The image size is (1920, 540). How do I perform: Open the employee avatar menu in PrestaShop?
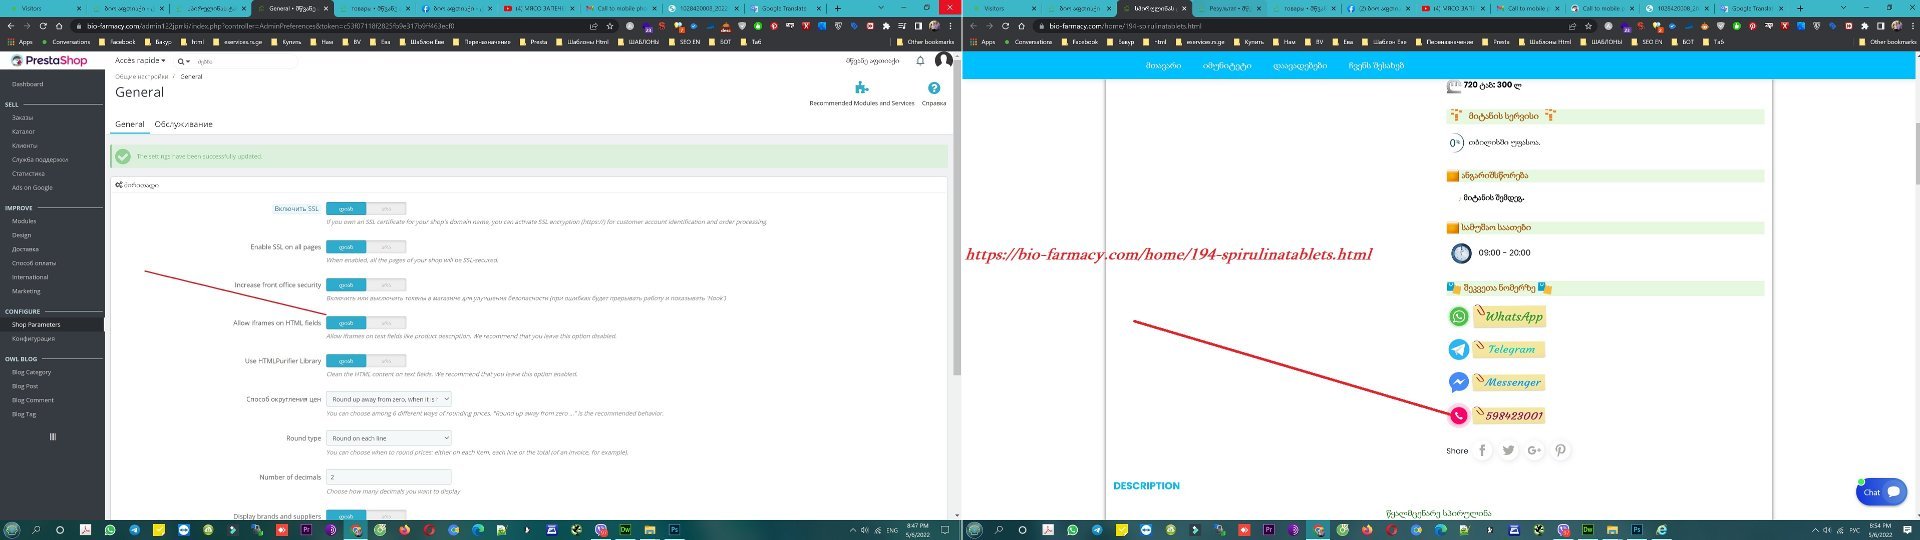[x=943, y=61]
